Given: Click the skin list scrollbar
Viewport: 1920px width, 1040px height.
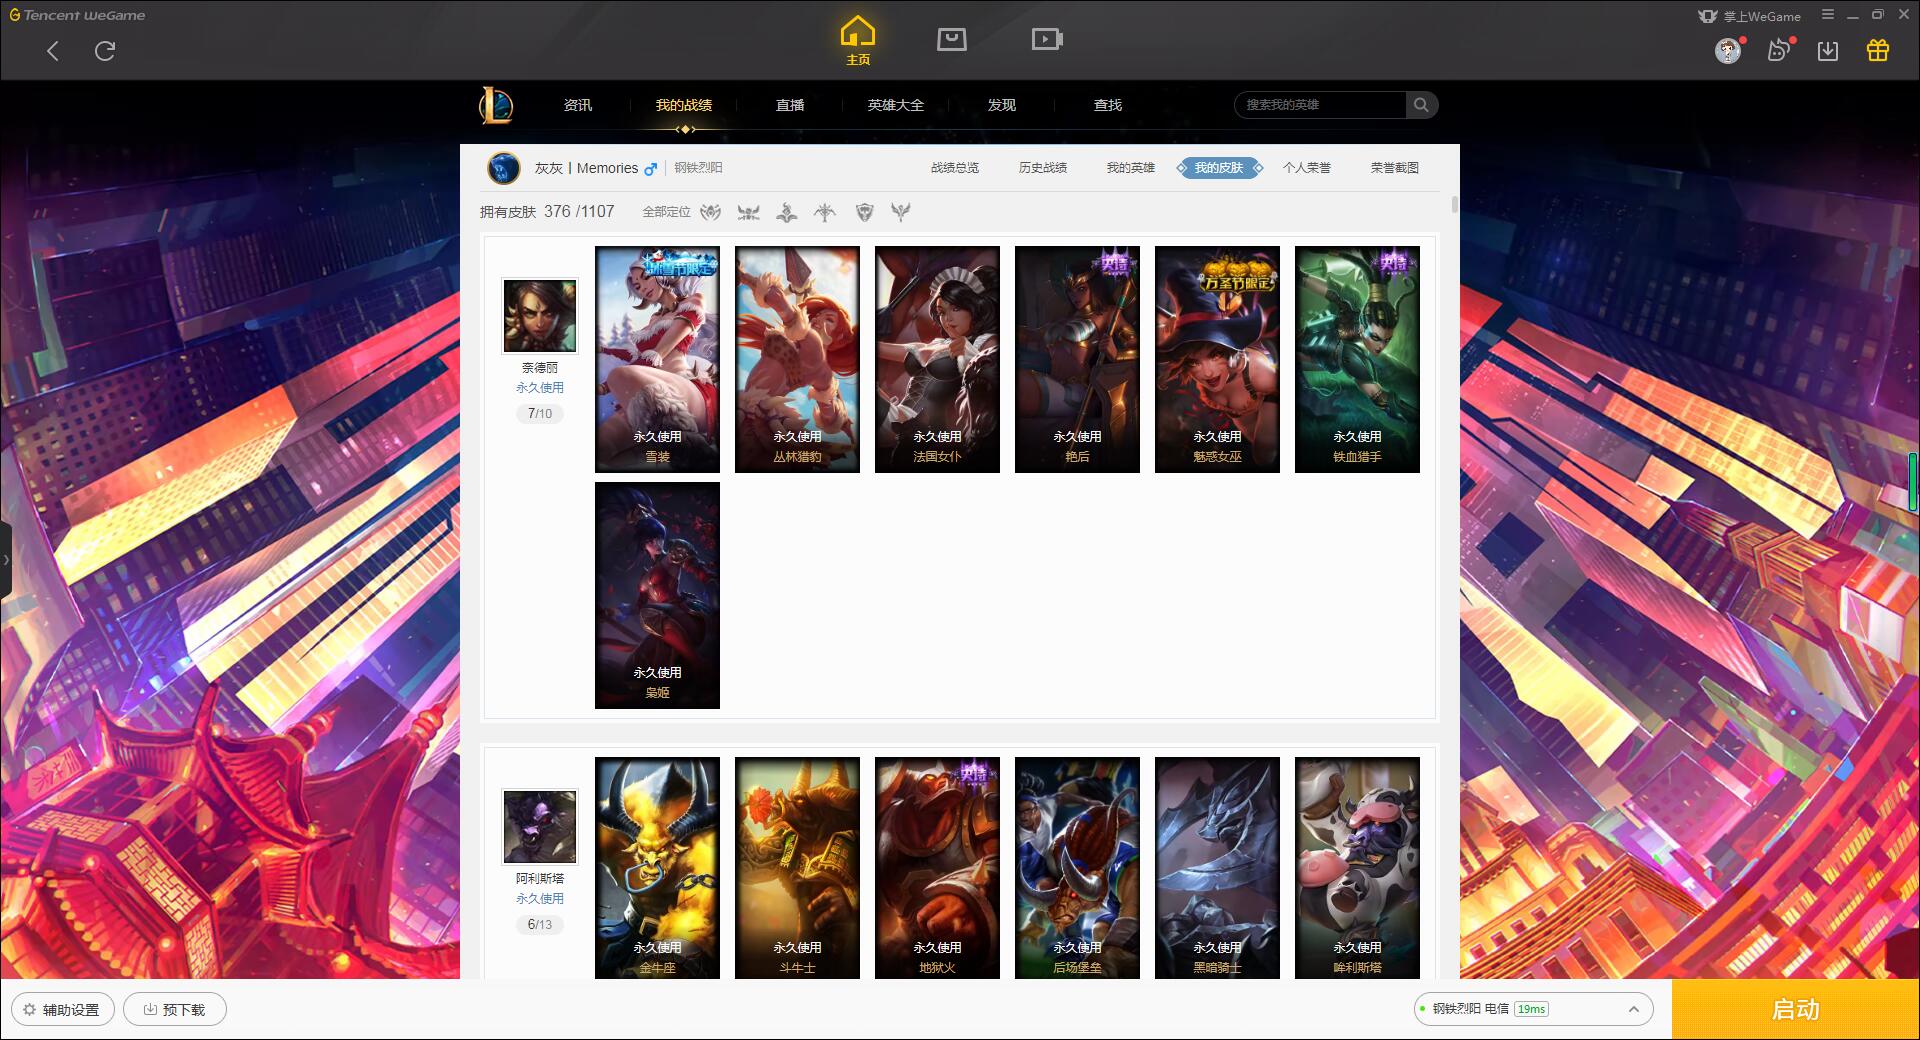Looking at the screenshot, I should 1454,205.
